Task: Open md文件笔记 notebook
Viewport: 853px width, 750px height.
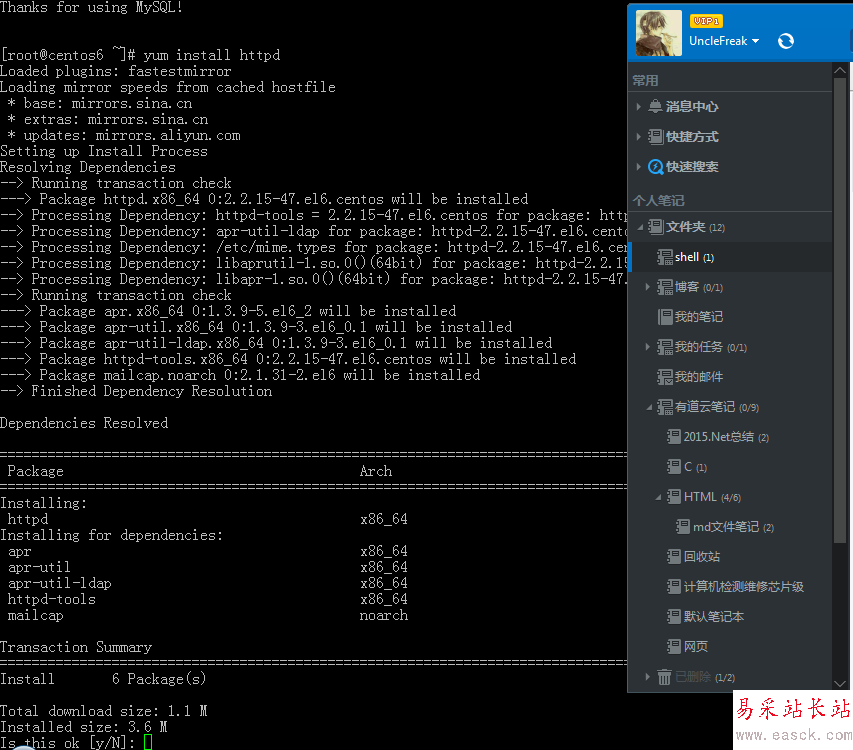Action: [x=733, y=526]
